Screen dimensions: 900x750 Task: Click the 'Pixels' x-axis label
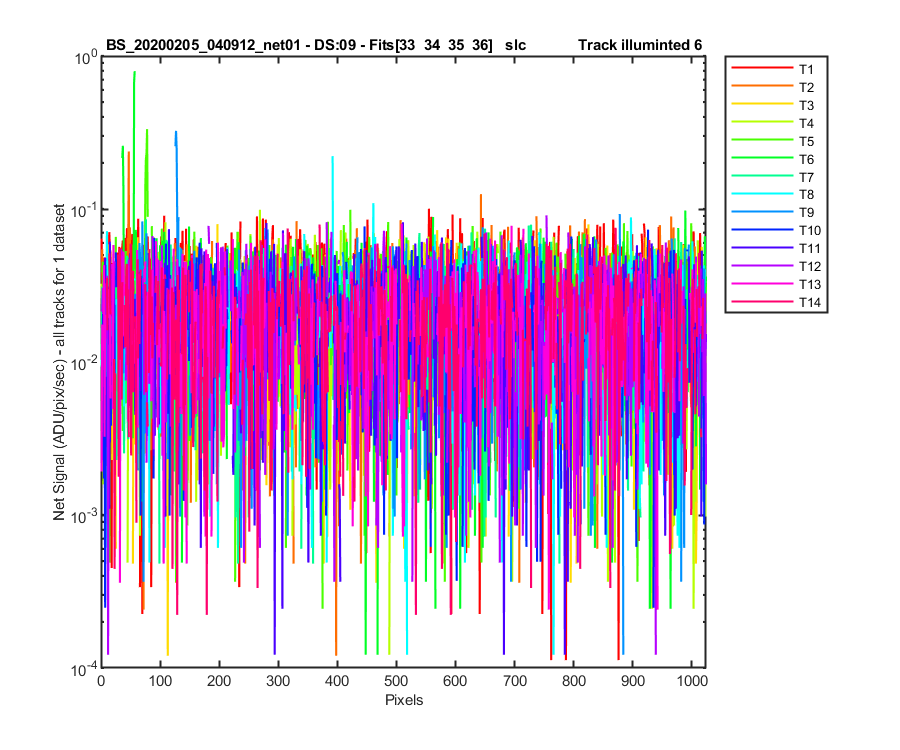coord(404,700)
